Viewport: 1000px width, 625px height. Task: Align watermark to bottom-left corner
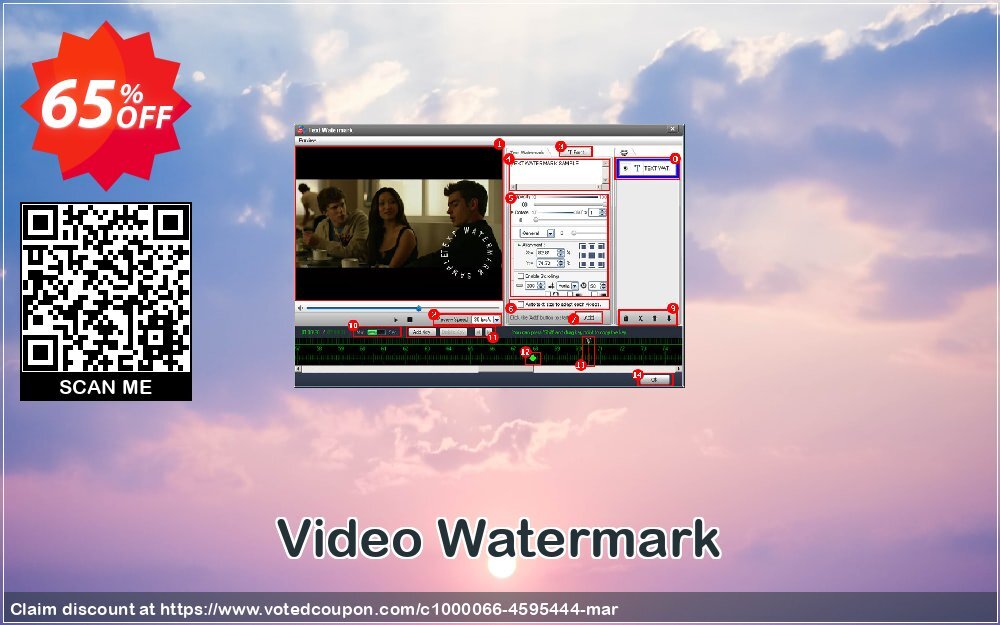pos(583,264)
